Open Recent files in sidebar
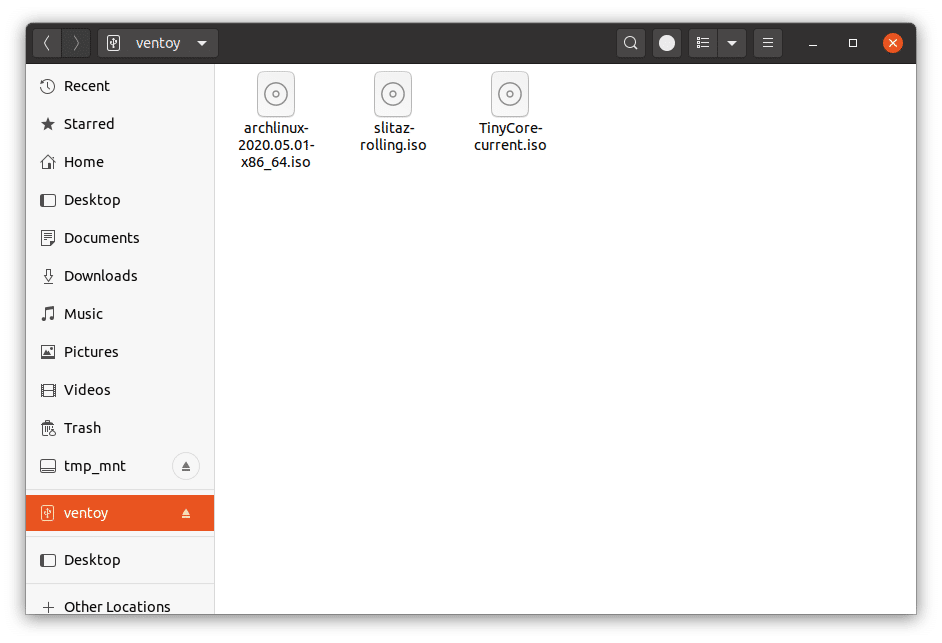The width and height of the screenshot is (942, 643). (88, 86)
